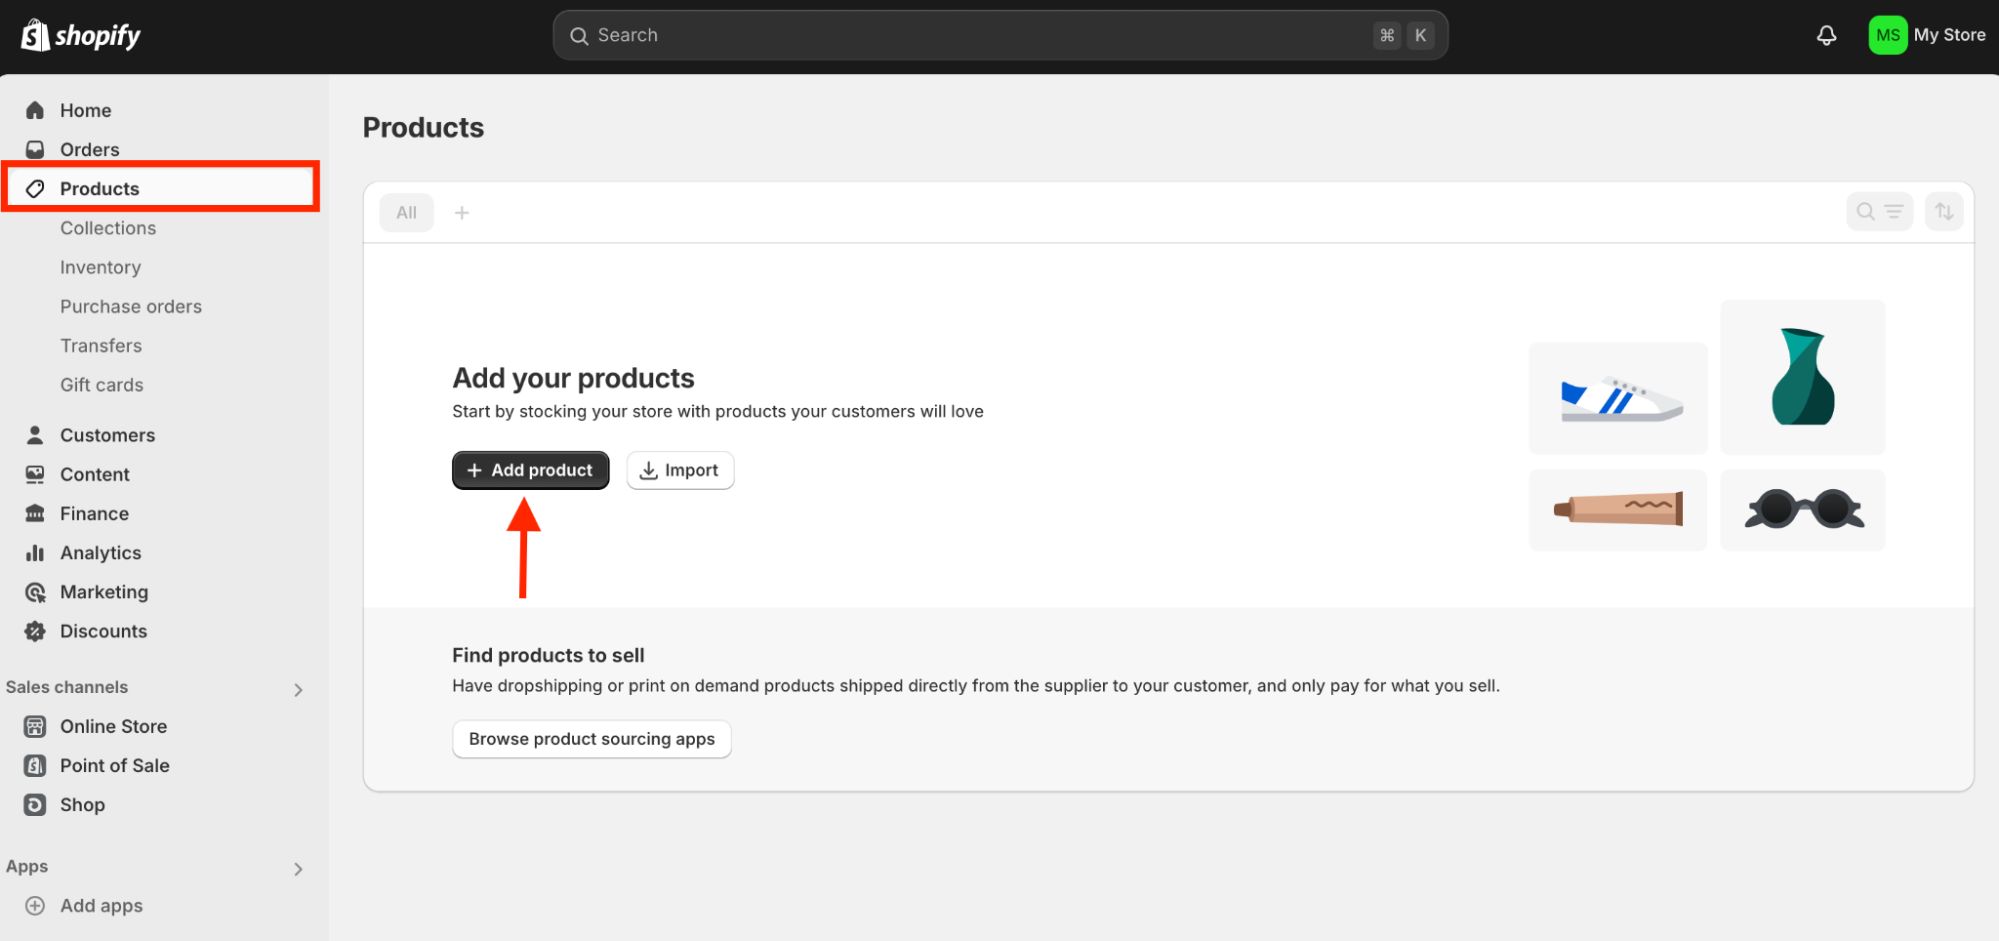Viewport: 1999px width, 941px height.
Task: Open Purchase orders under Products
Action: [131, 306]
